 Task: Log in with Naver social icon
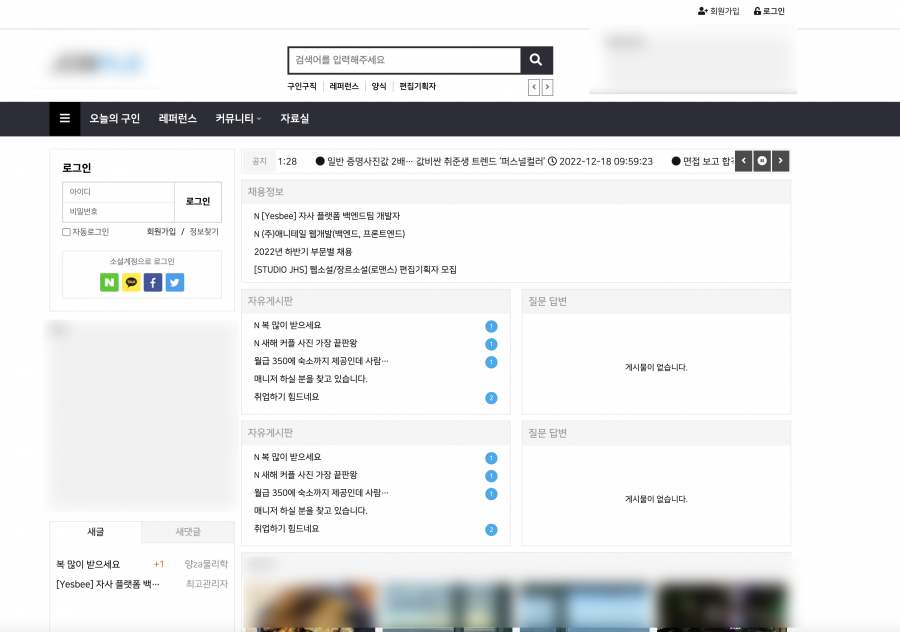click(x=109, y=282)
